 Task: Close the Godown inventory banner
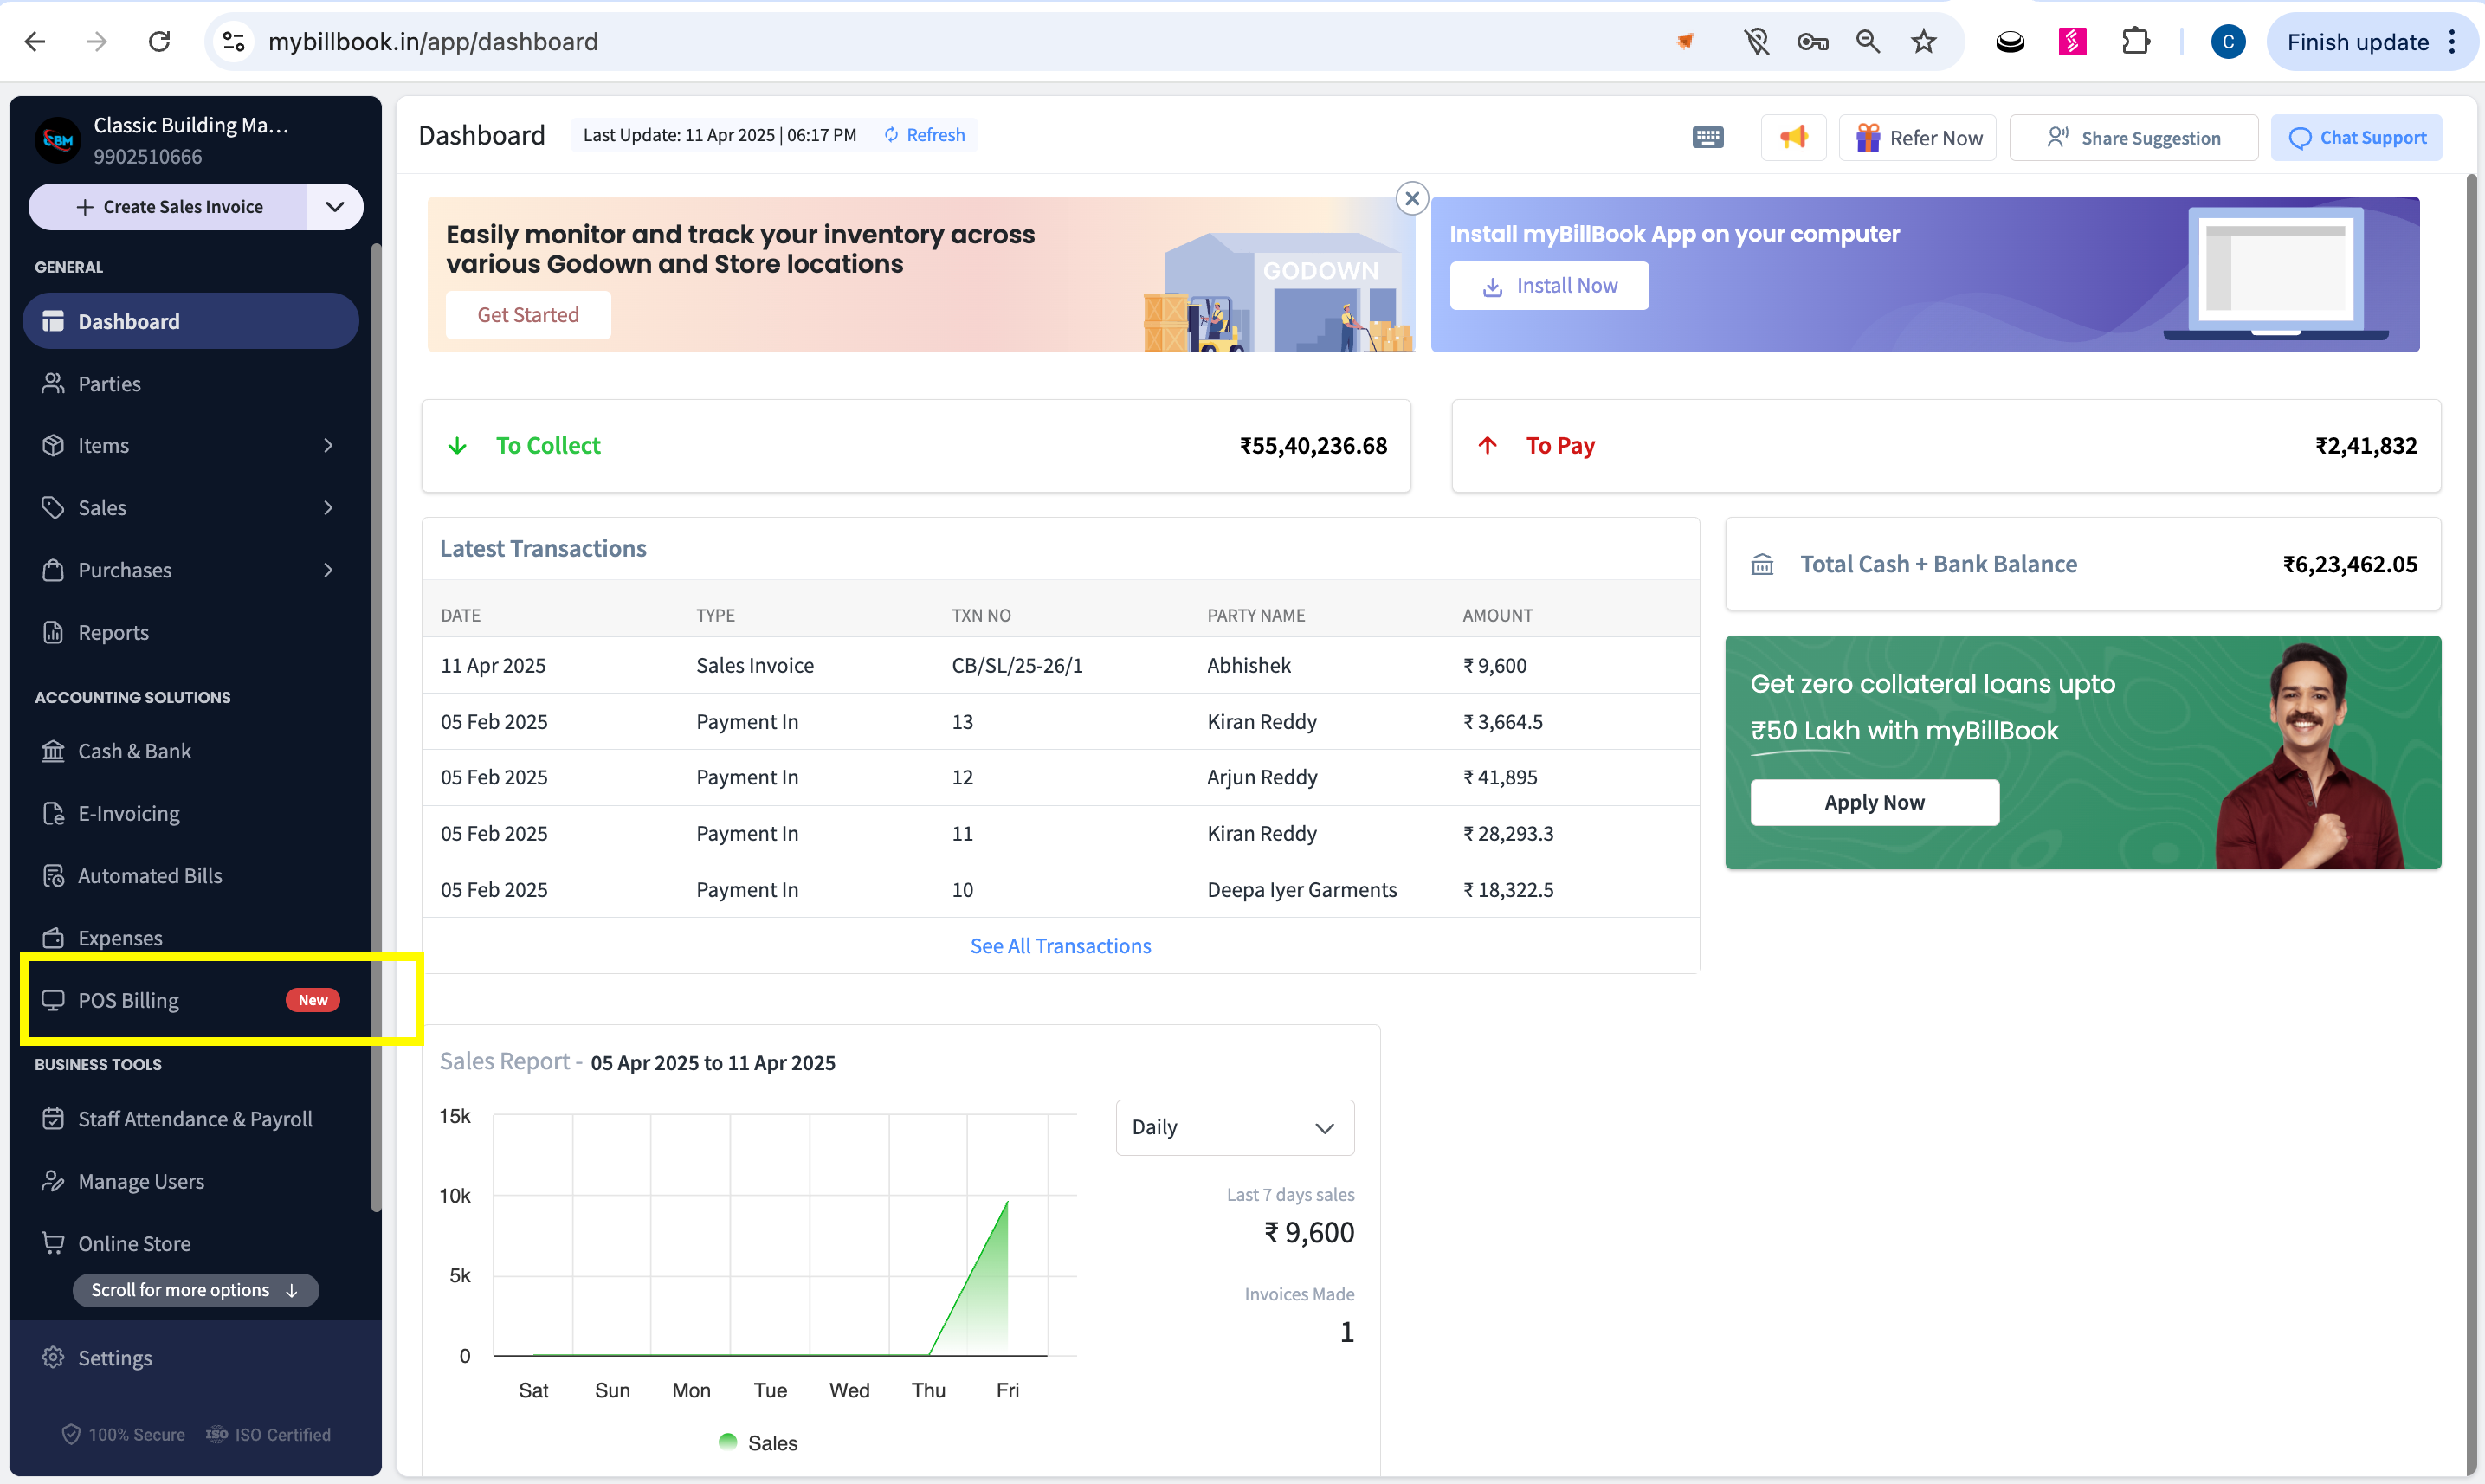[1412, 198]
